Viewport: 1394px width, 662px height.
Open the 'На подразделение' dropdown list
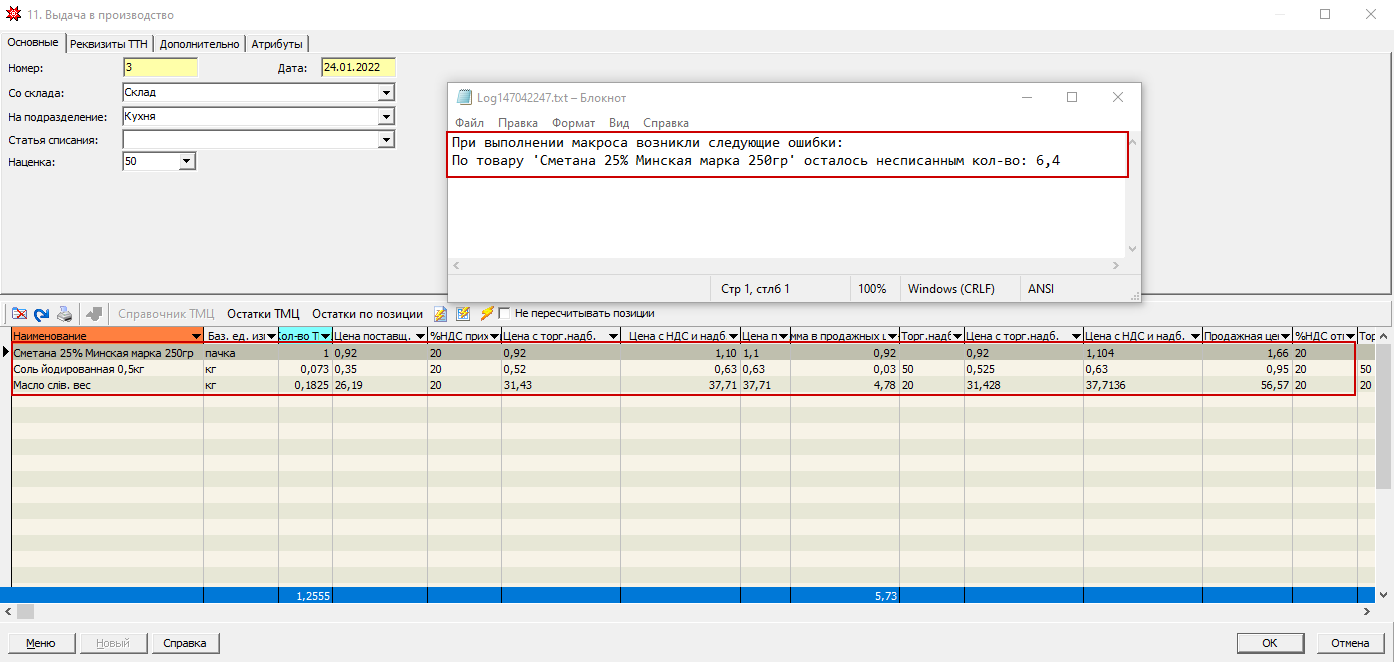386,117
